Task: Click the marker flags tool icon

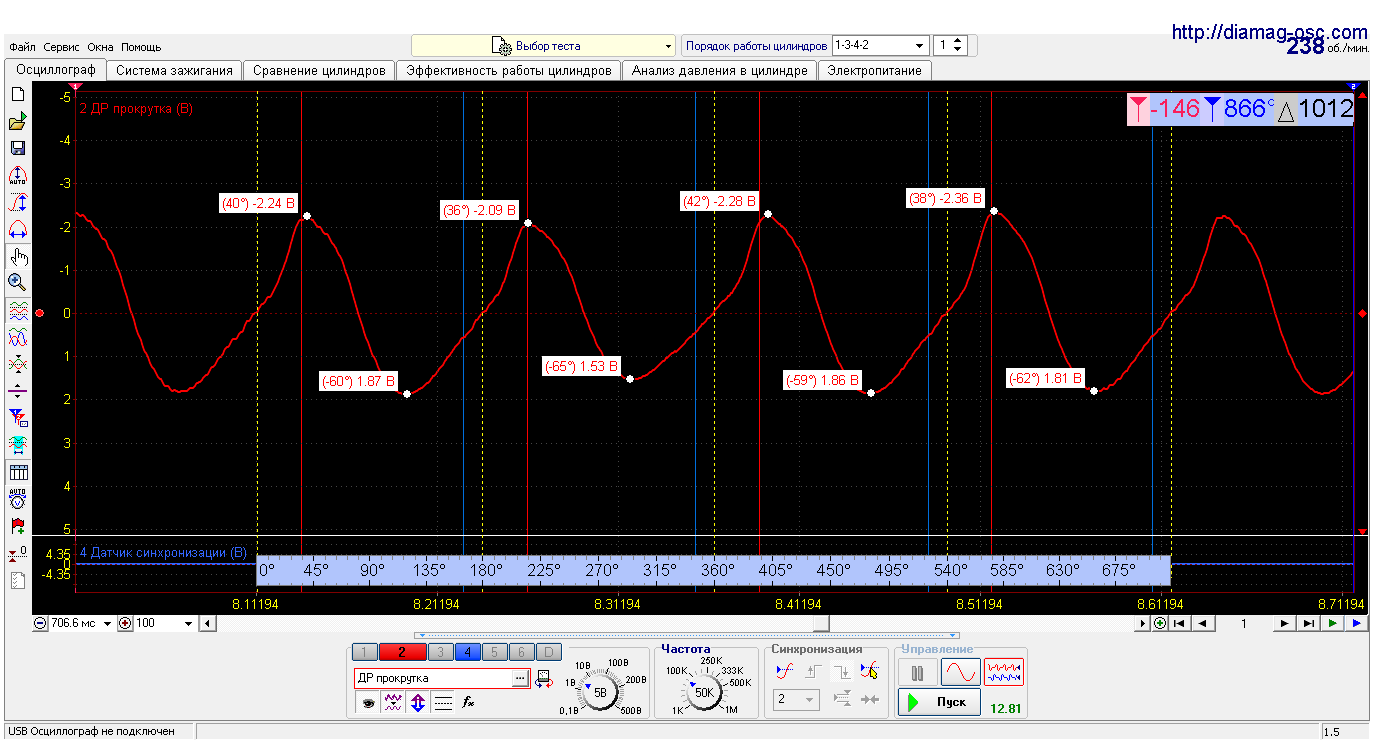Action: pyautogui.click(x=17, y=417)
